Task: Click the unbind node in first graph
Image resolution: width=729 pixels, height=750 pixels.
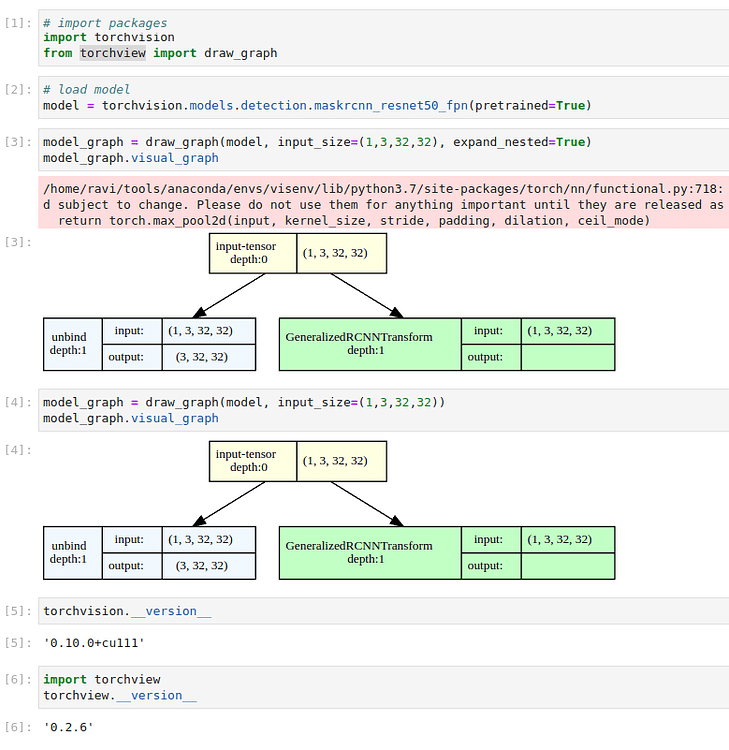Action: pos(69,344)
